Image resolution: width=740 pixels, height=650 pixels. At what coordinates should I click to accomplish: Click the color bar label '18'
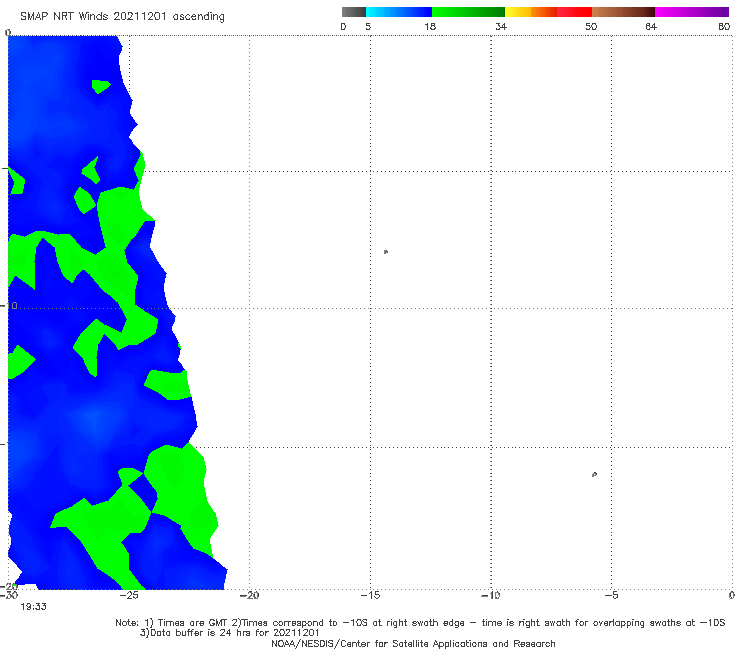click(x=430, y=27)
